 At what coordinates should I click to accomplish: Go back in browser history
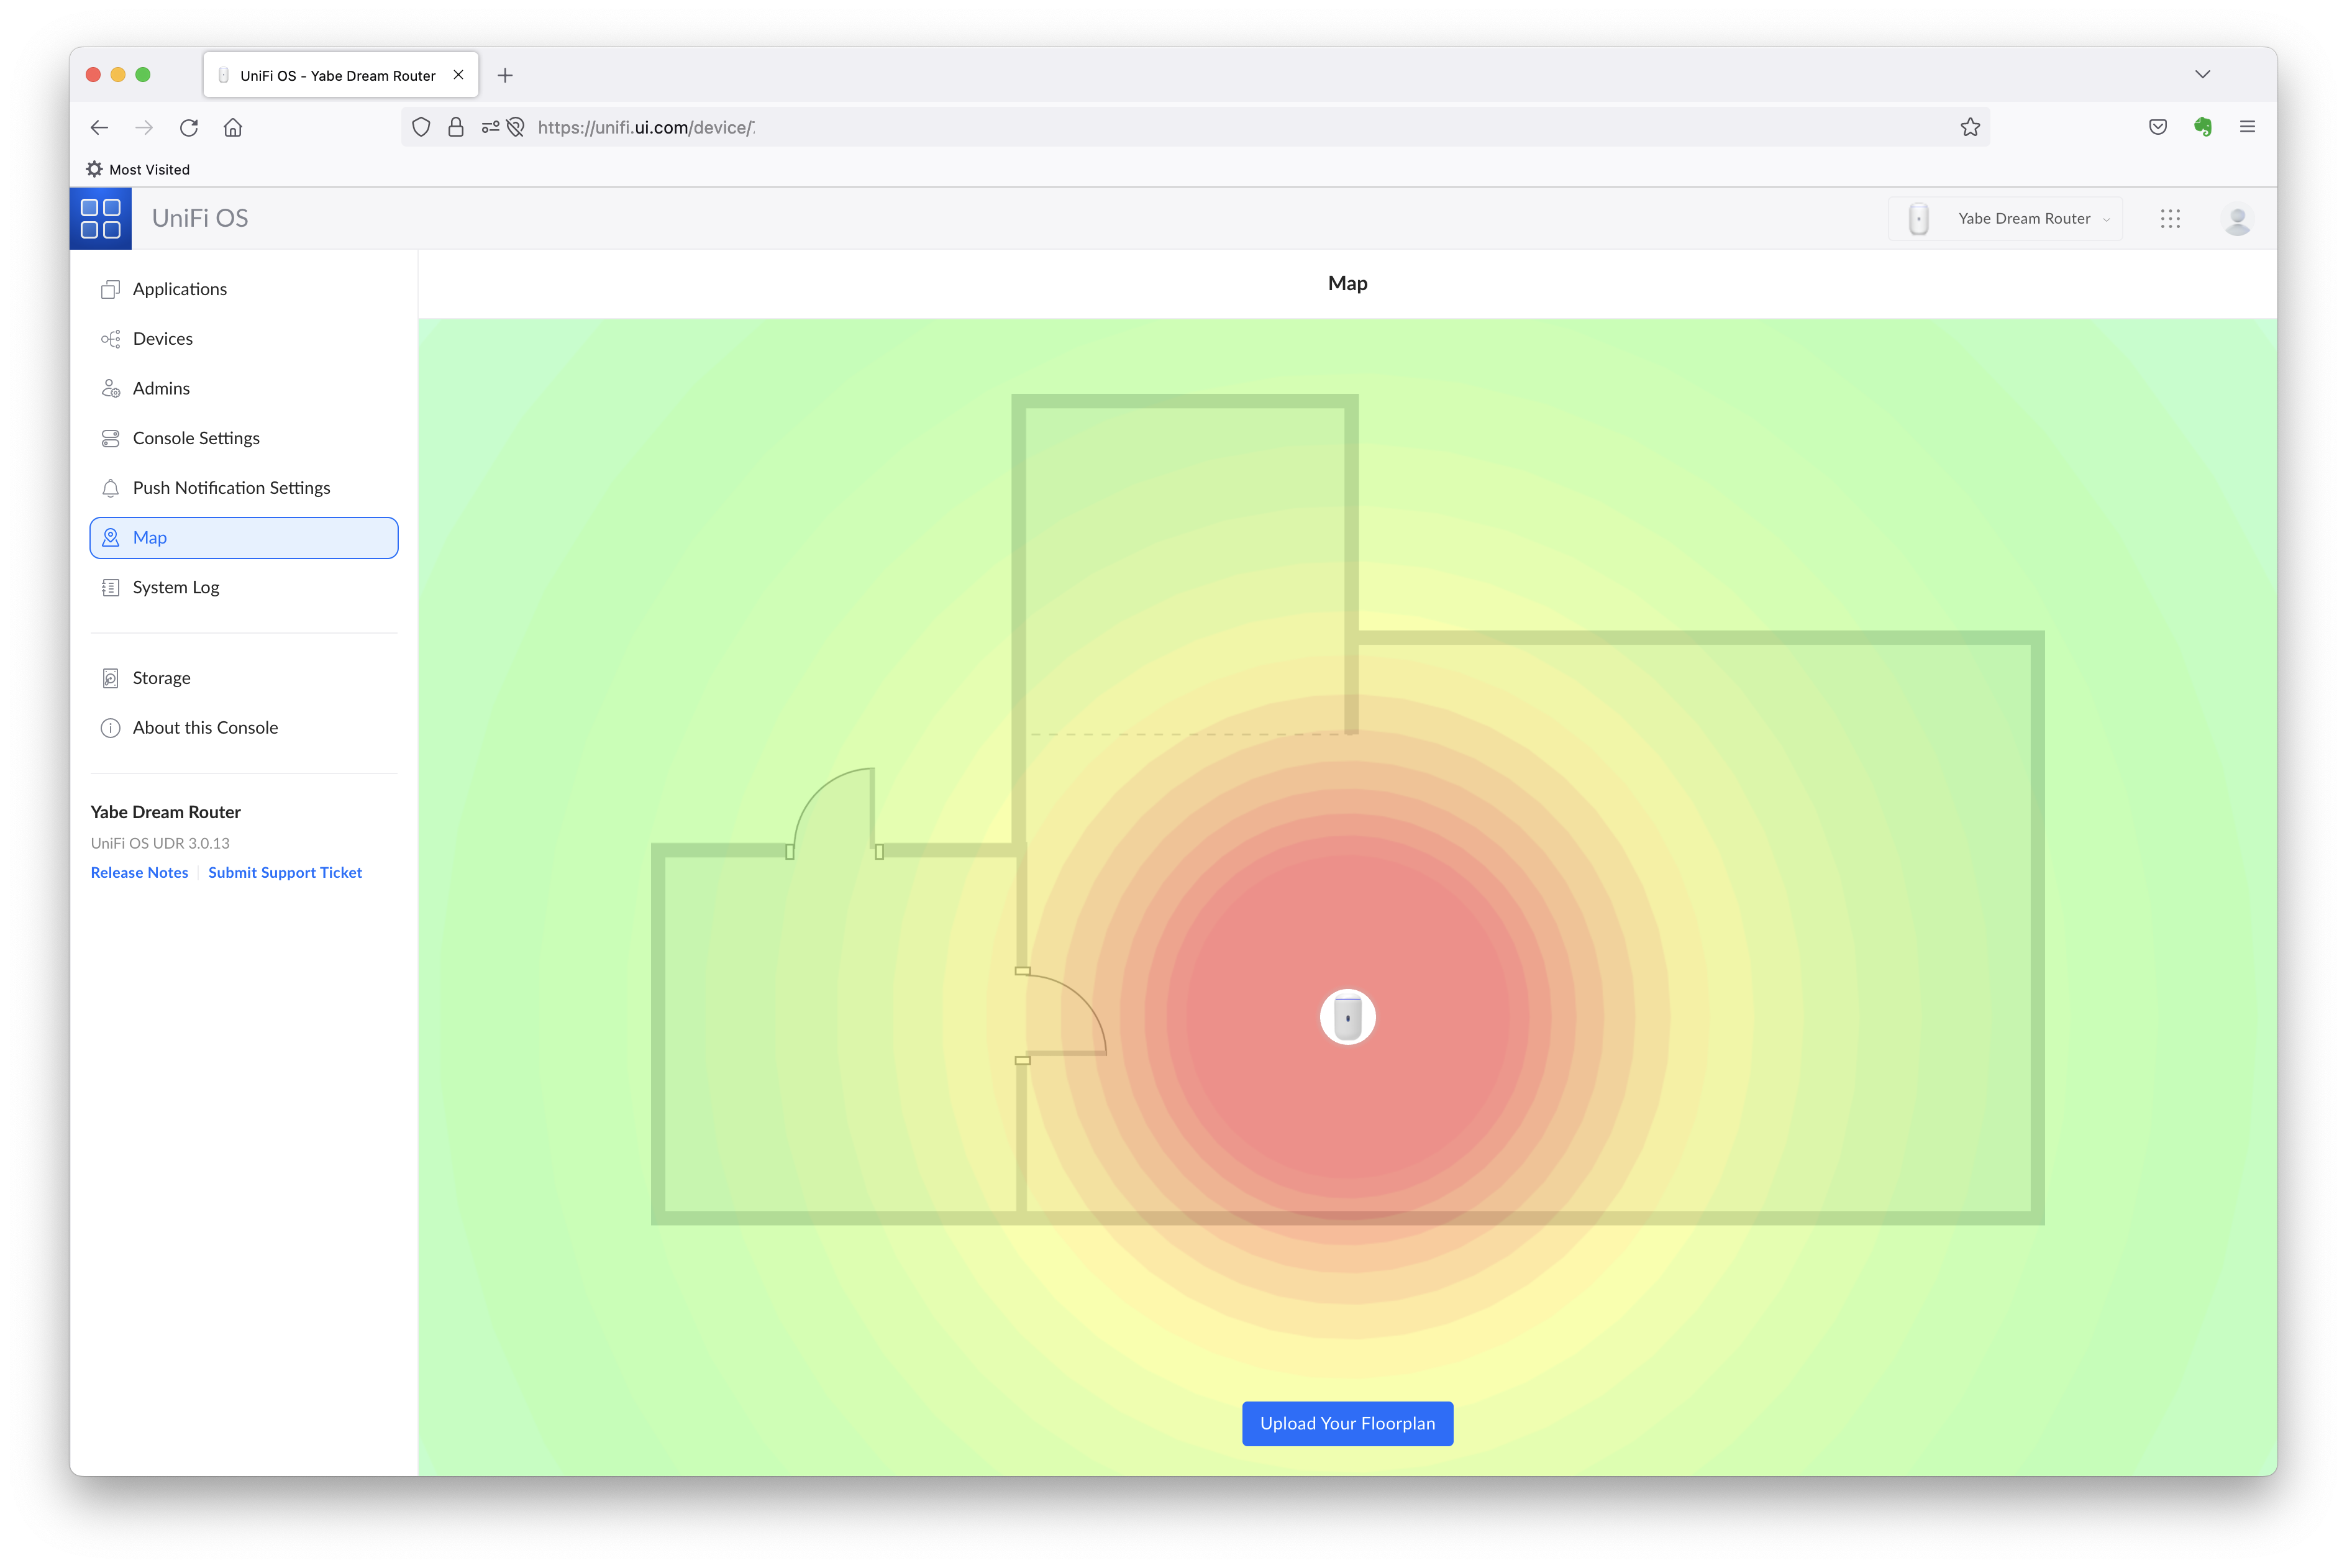click(x=99, y=127)
